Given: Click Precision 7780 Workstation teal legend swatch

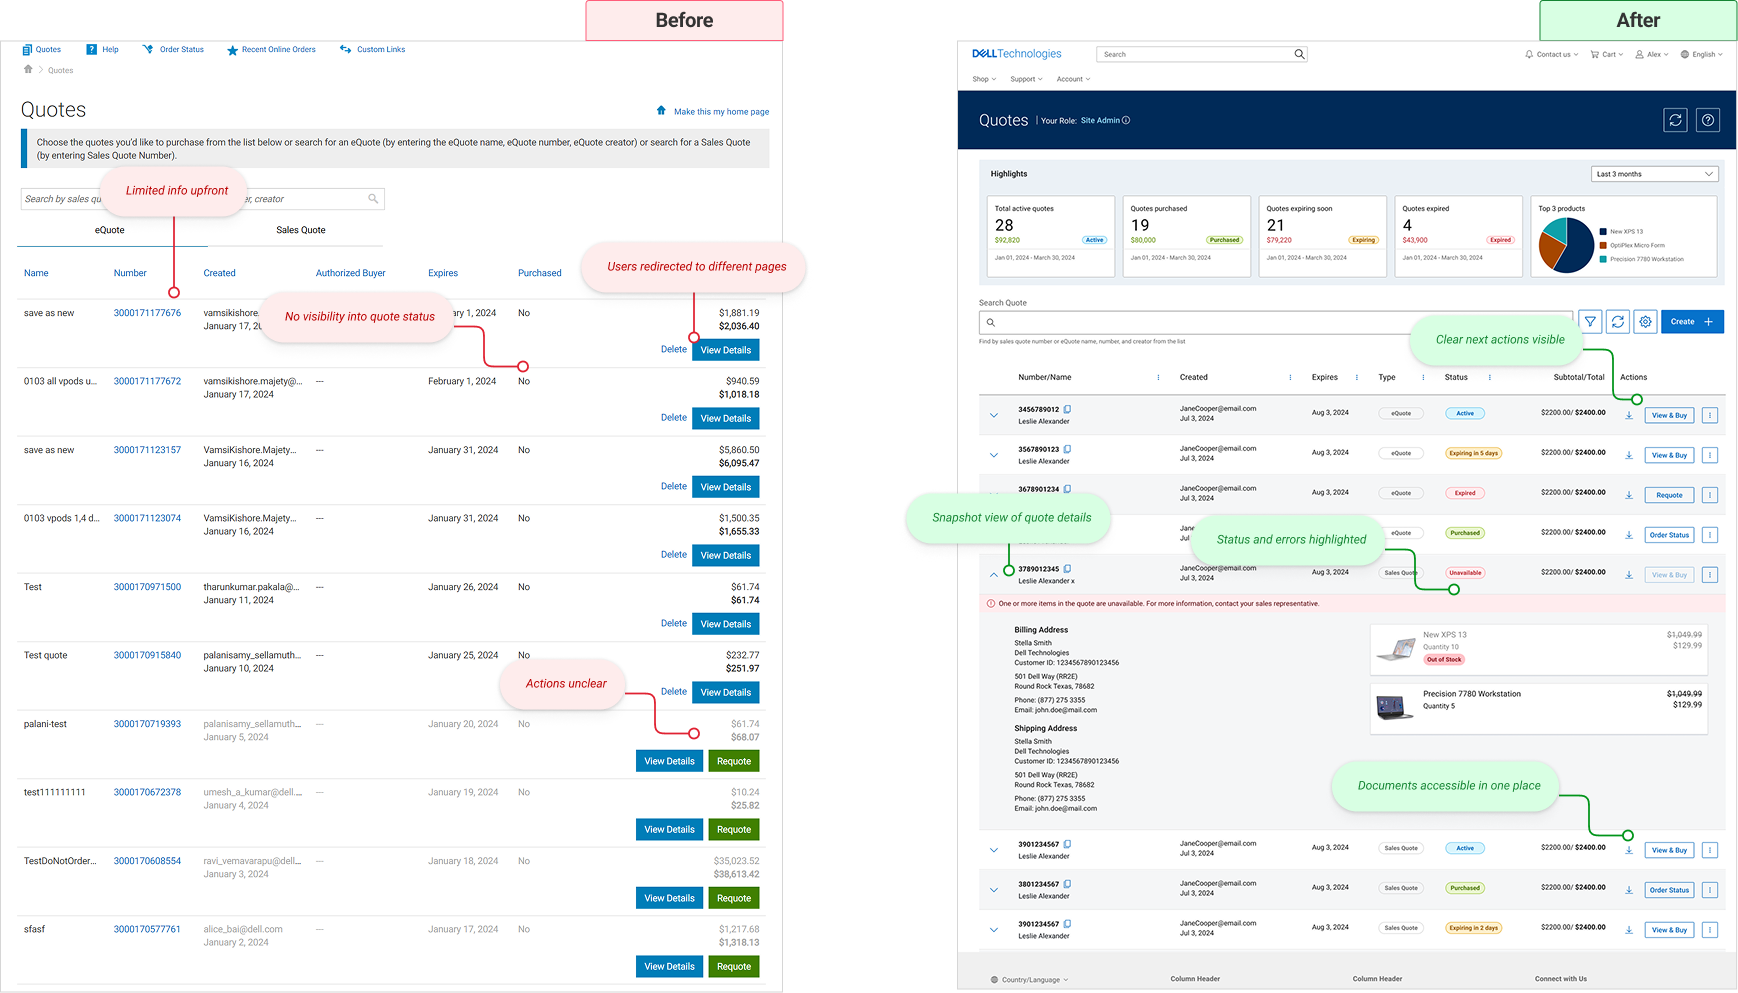Looking at the screenshot, I should tap(1604, 259).
